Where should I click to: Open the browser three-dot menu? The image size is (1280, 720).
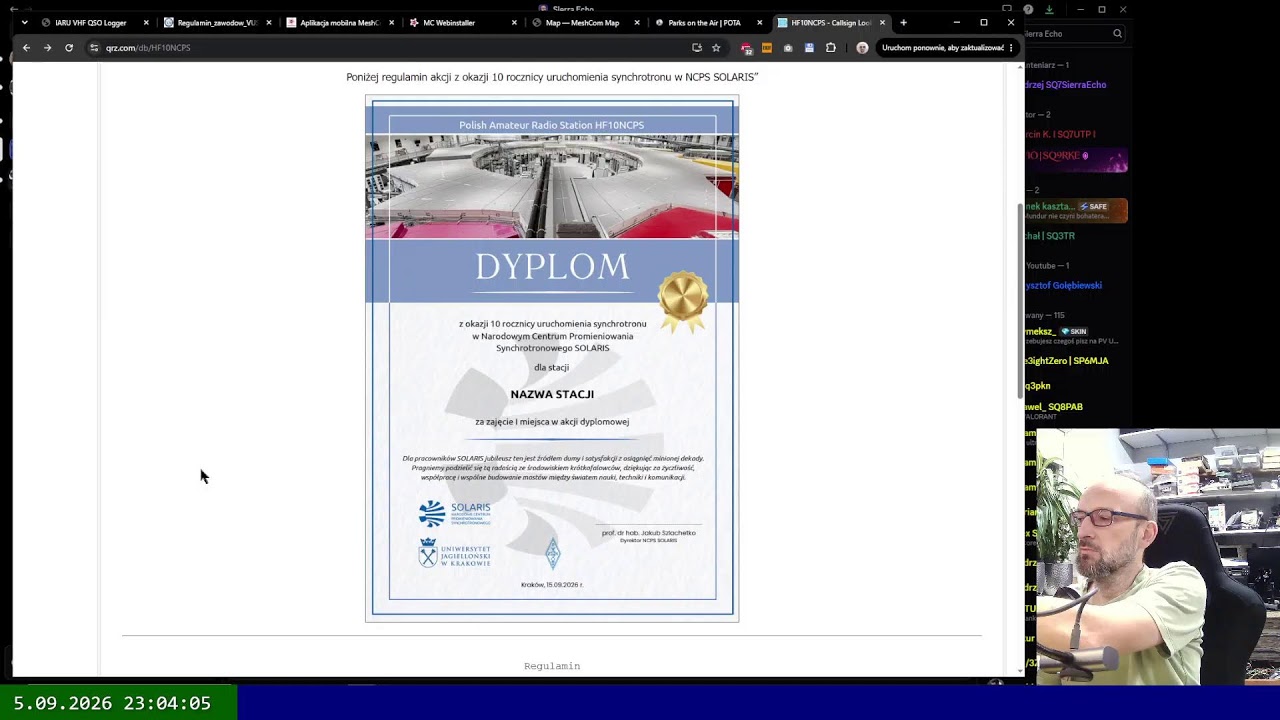point(1011,48)
